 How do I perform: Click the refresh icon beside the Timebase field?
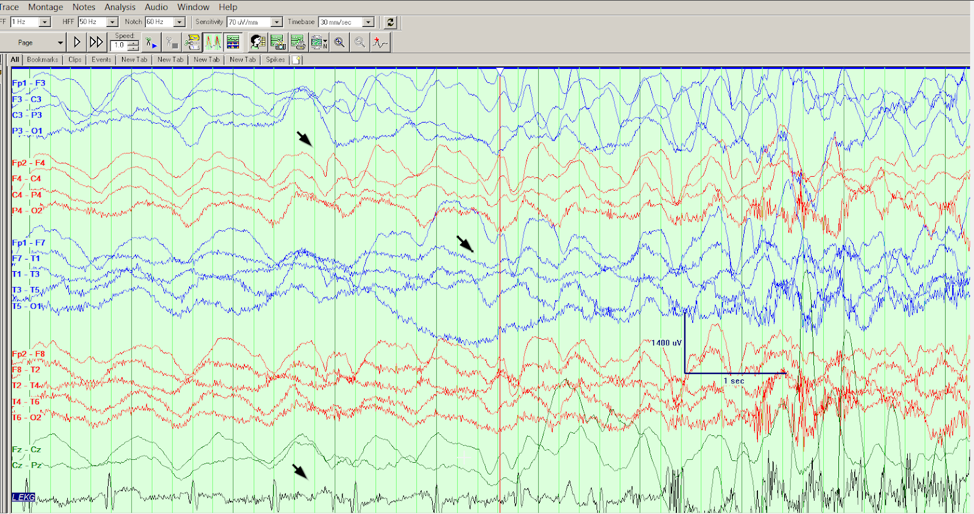(390, 22)
